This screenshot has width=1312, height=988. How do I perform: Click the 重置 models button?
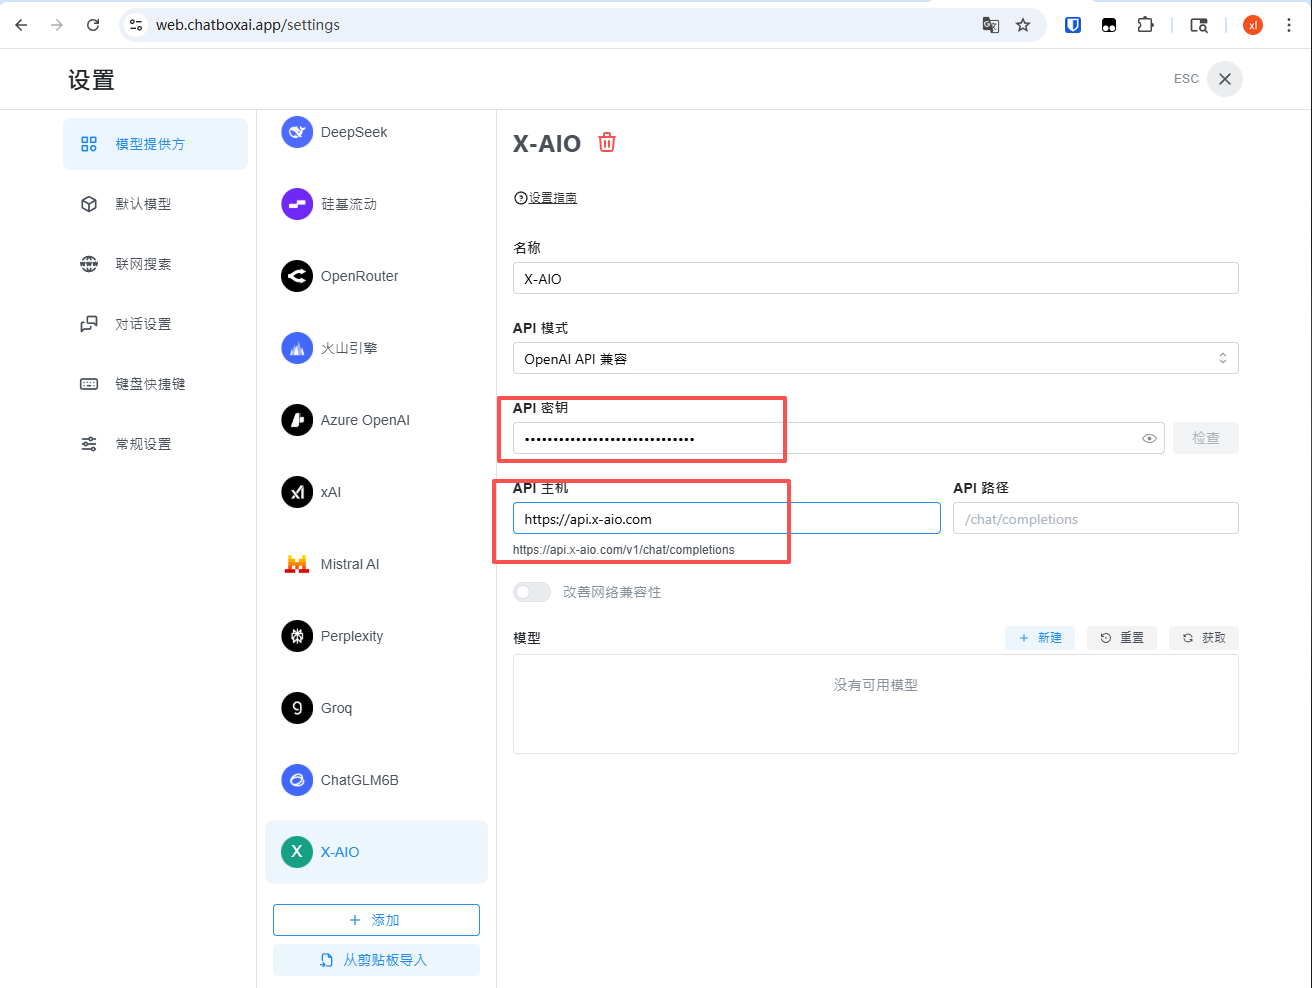coord(1122,638)
